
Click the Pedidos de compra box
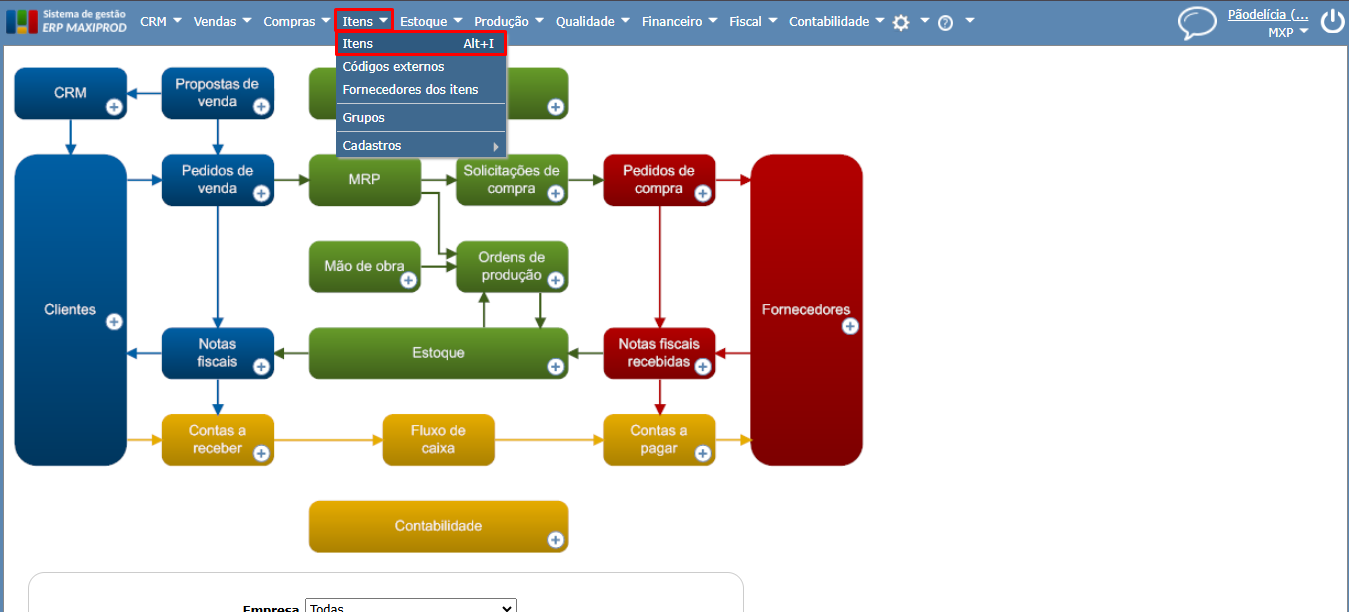point(659,180)
